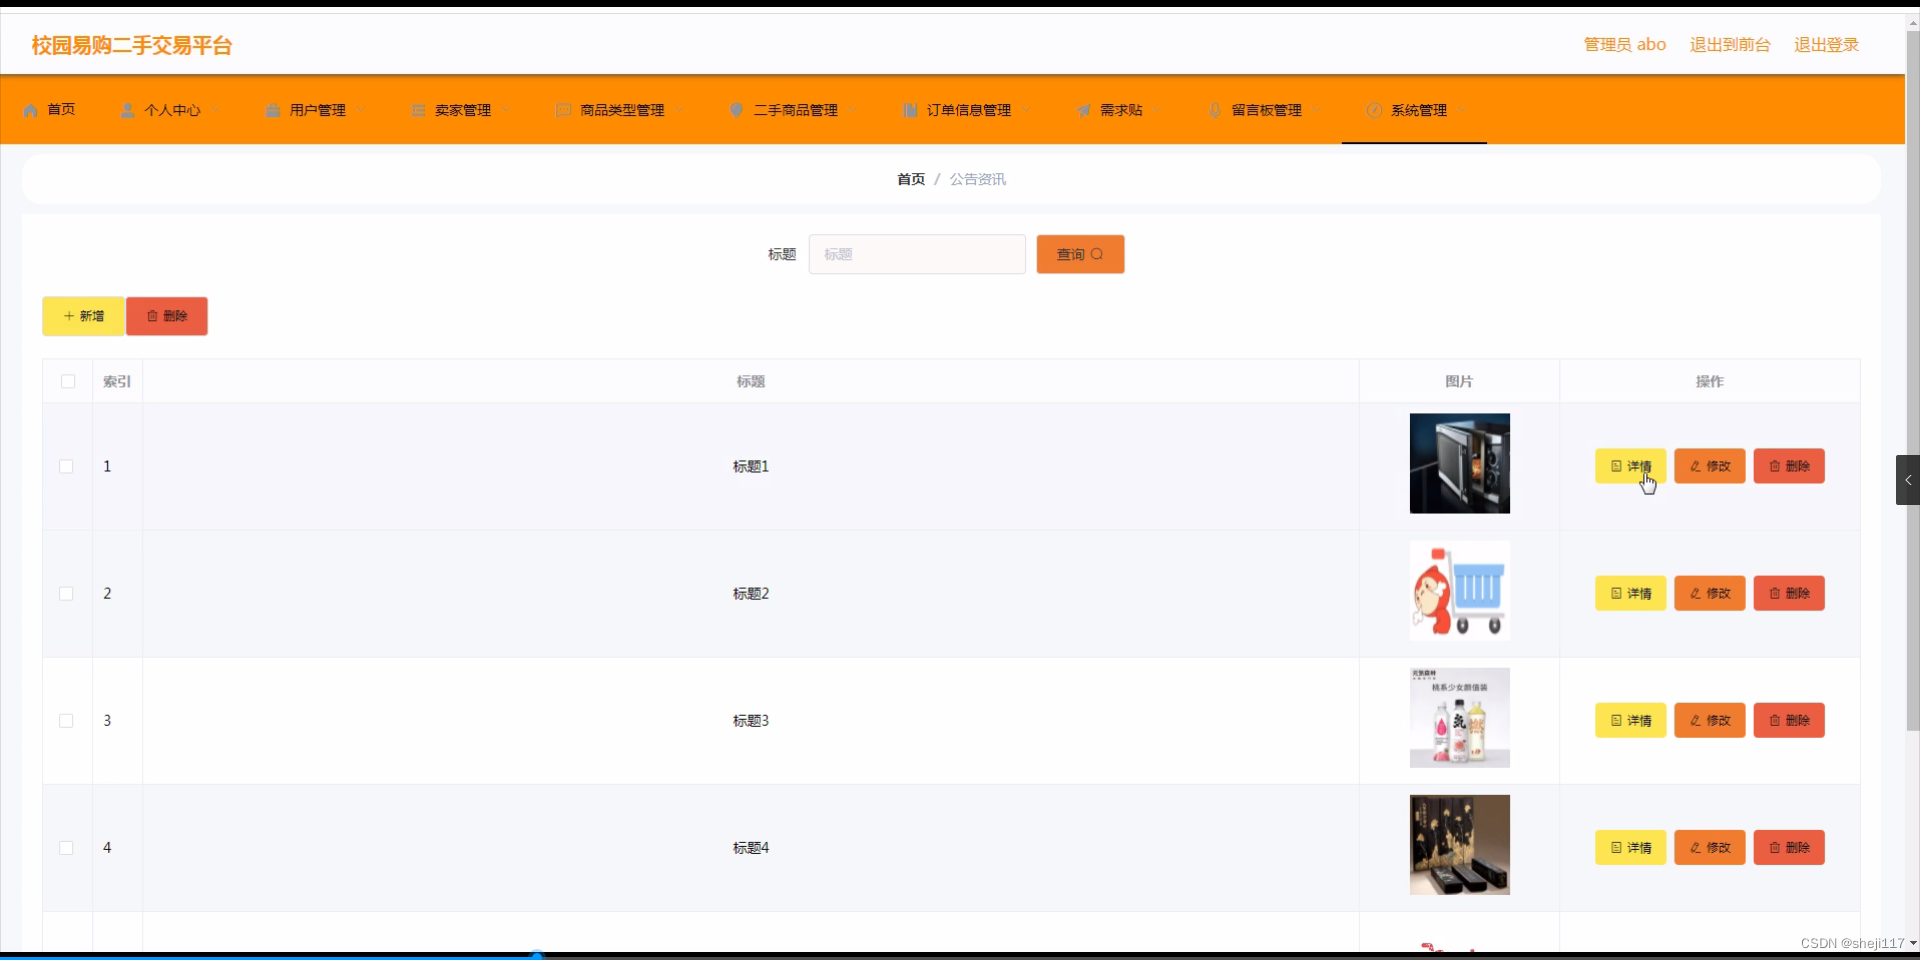This screenshot has height=960, width=1920.
Task: Expand the side drawer arrow at right edge
Action: tap(1908, 480)
